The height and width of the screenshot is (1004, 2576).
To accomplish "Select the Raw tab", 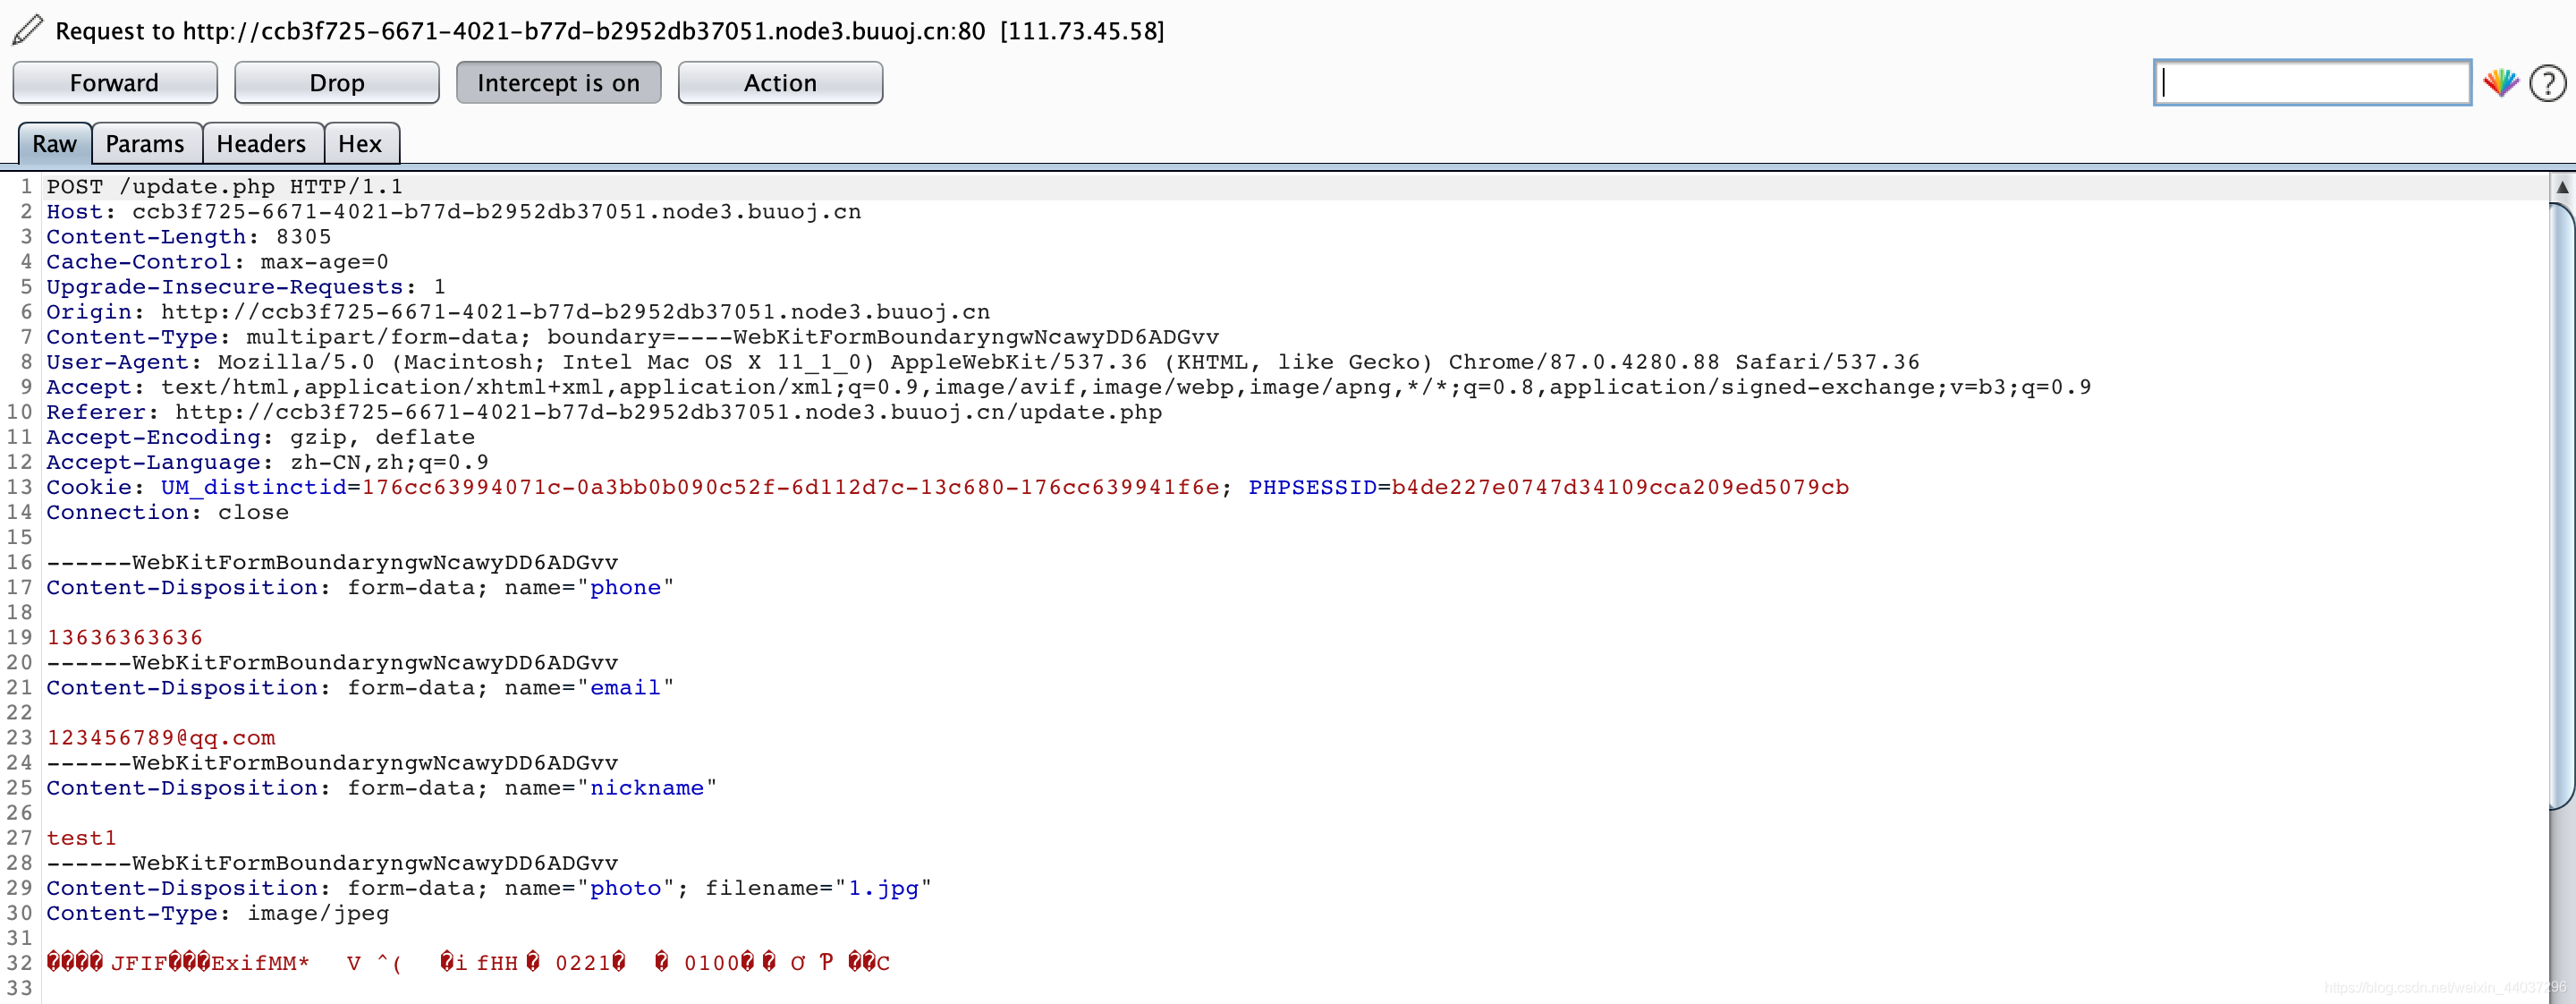I will 53,145.
